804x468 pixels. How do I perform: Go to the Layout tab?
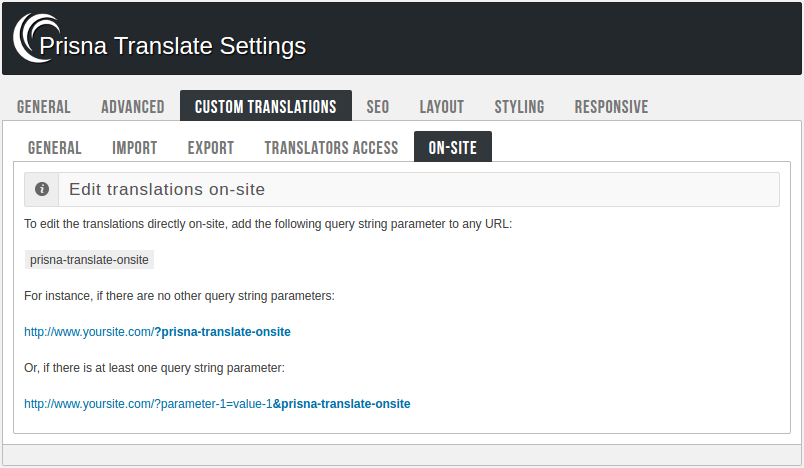click(x=441, y=107)
